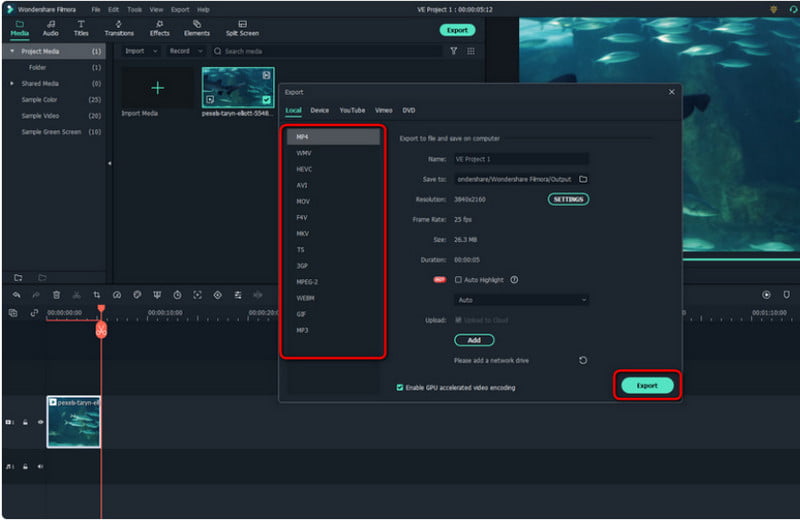800x520 pixels.
Task: Enable the Auto Highlight checkbox
Action: point(458,280)
